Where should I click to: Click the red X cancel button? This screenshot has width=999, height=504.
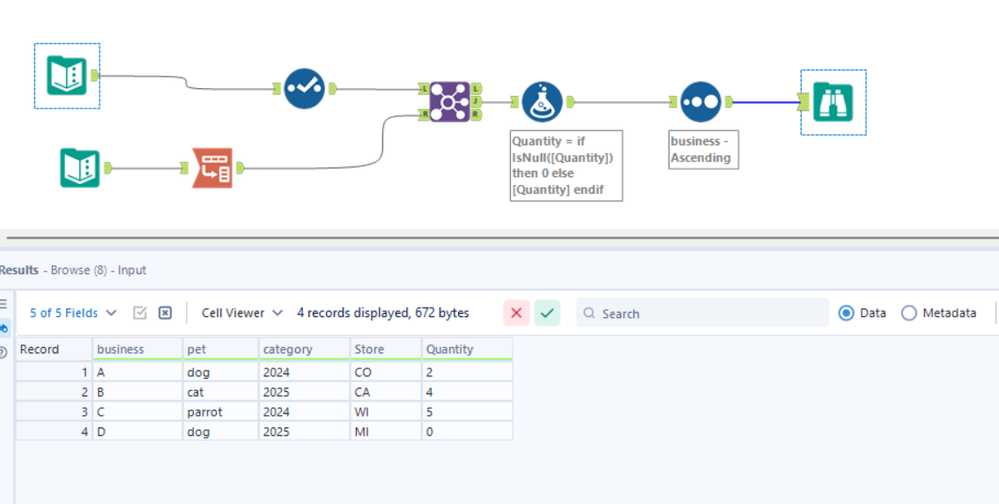(517, 313)
